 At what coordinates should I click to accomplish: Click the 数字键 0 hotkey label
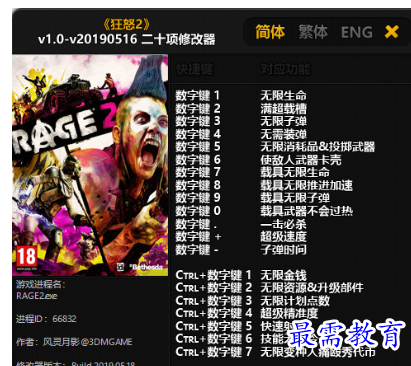click(198, 211)
